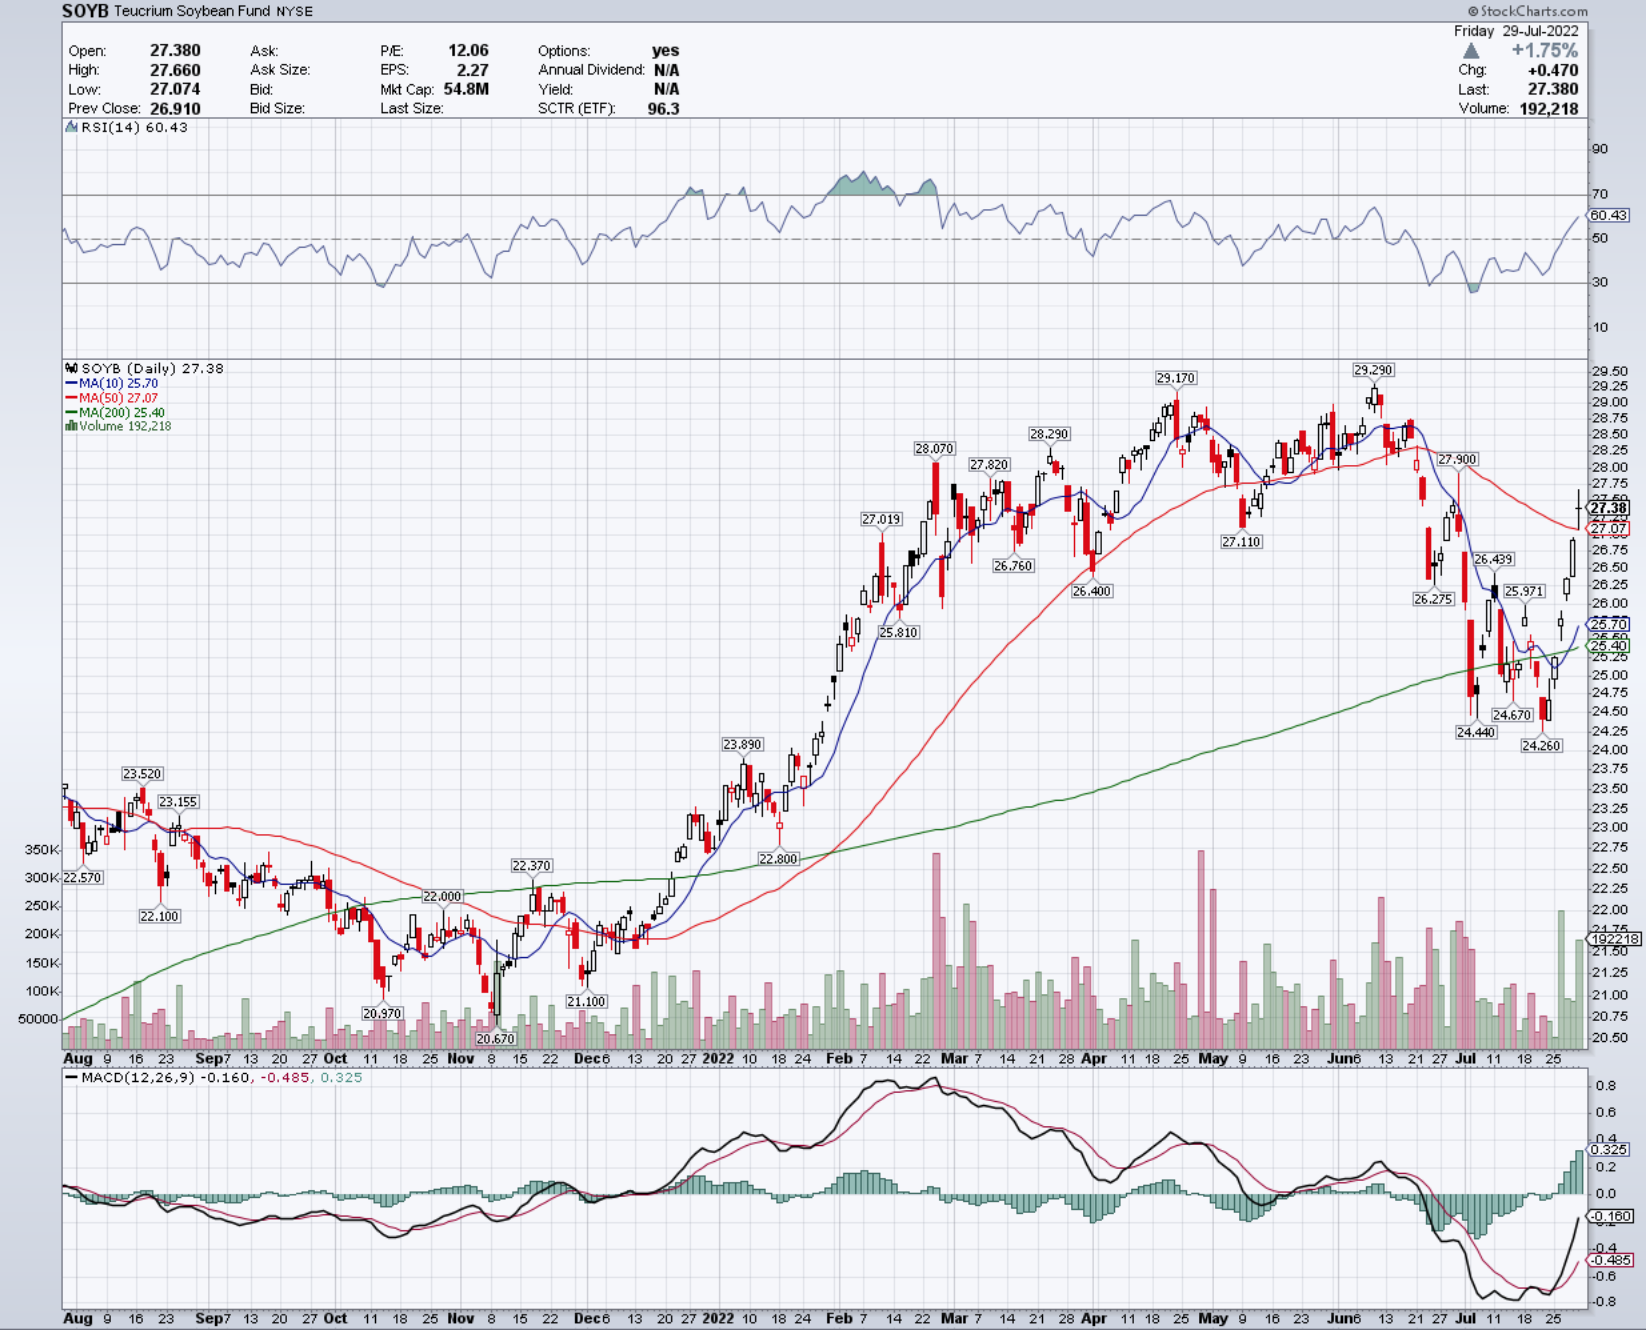Click the 21.100 low price label
The width and height of the screenshot is (1646, 1330).
click(x=586, y=1001)
